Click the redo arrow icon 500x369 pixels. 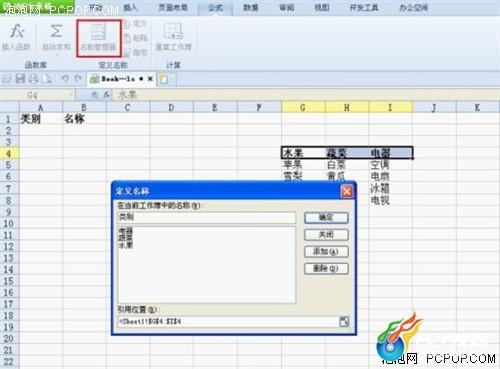click(78, 79)
